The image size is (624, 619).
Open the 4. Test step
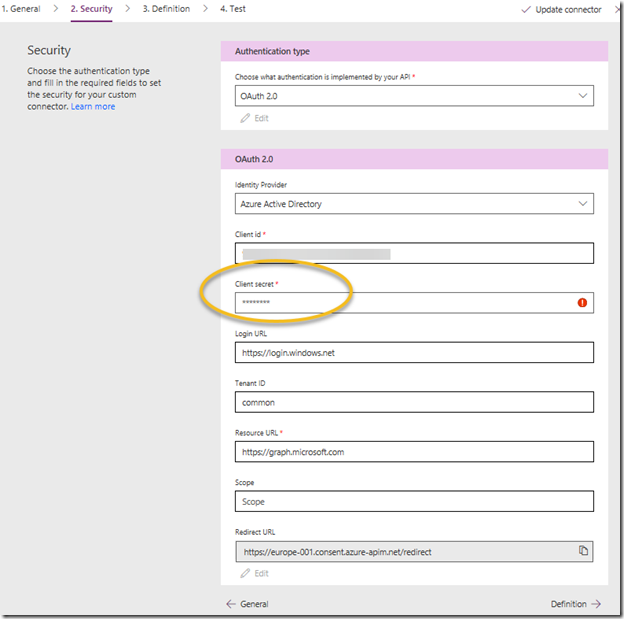(233, 9)
